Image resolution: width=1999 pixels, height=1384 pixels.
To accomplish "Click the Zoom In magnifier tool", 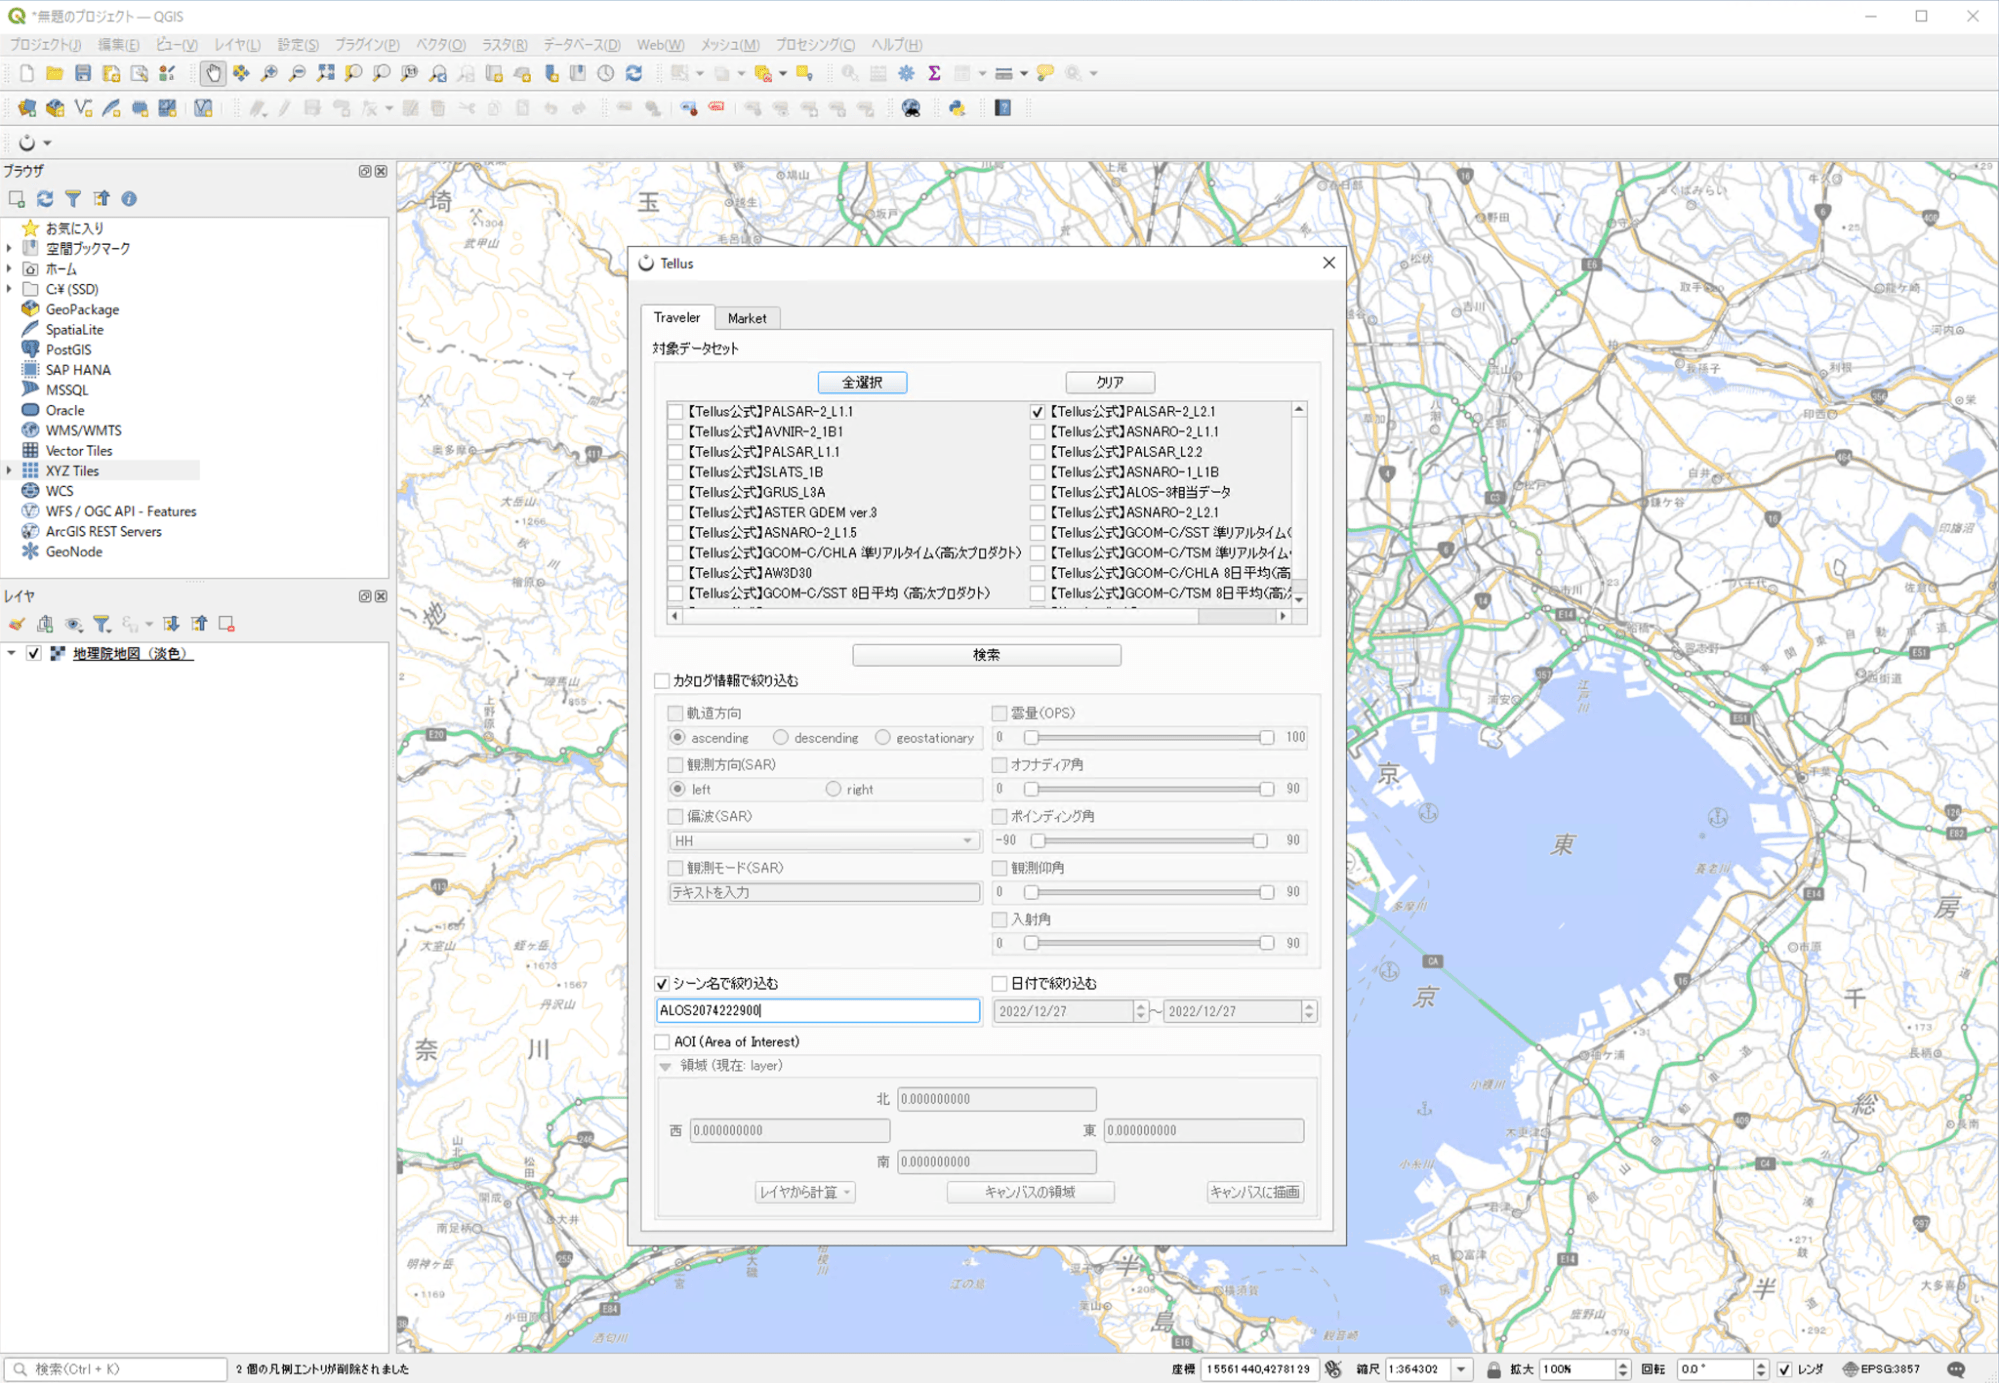I will [x=269, y=73].
